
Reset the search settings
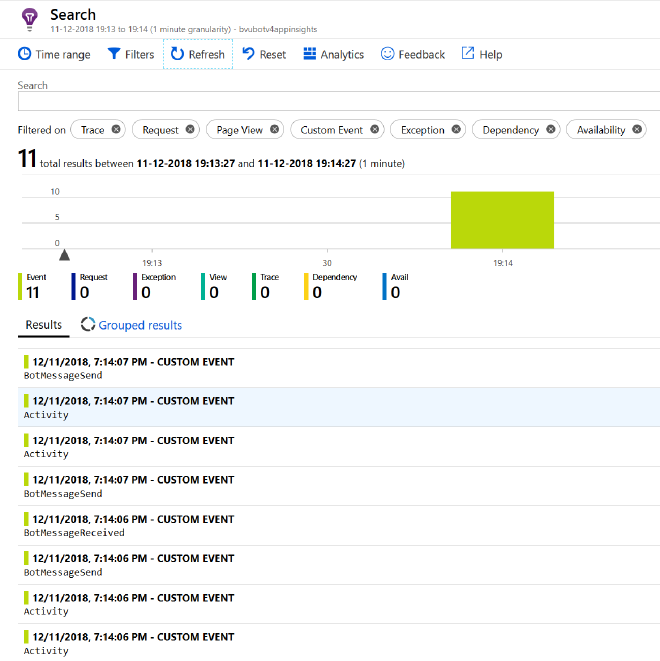[x=264, y=54]
